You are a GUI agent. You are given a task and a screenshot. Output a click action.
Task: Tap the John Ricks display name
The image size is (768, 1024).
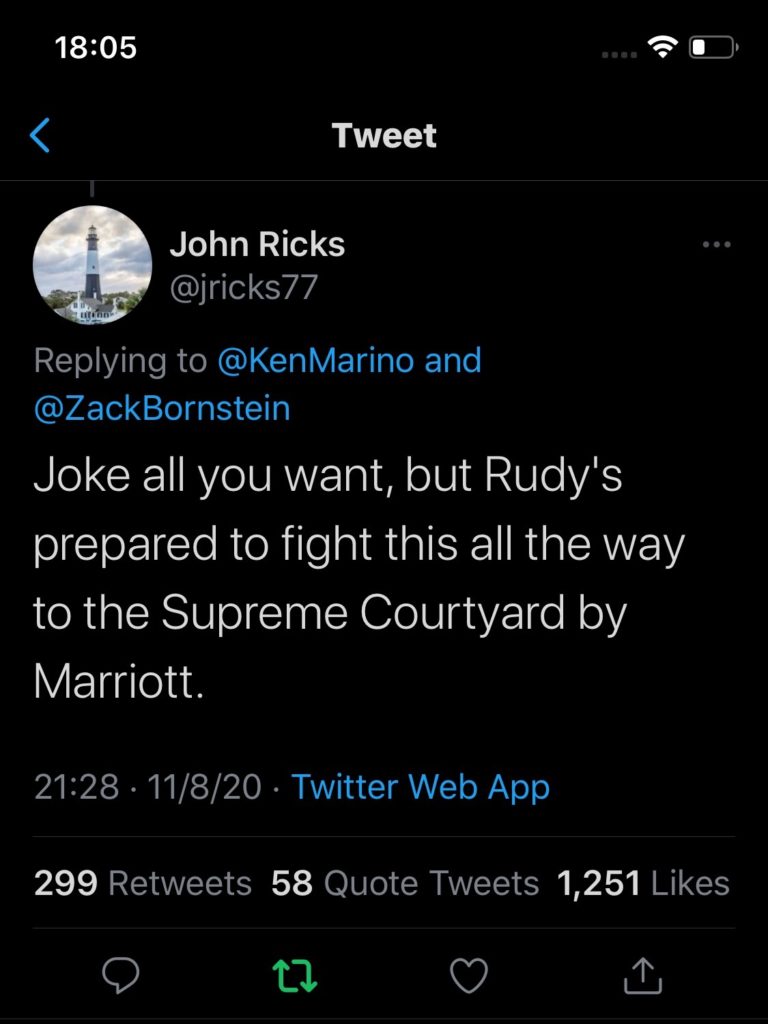pyautogui.click(x=257, y=244)
